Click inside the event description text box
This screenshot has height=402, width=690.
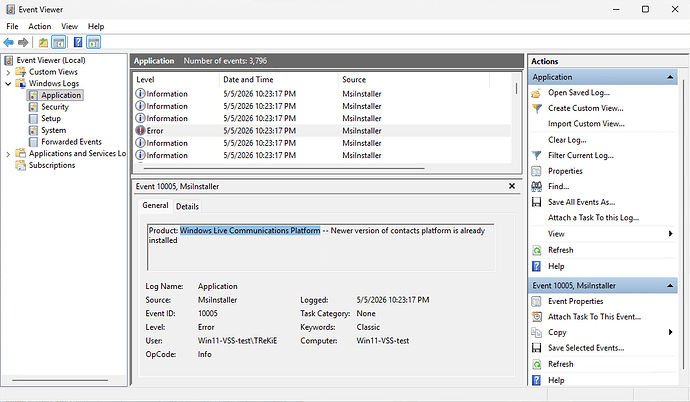(x=321, y=248)
